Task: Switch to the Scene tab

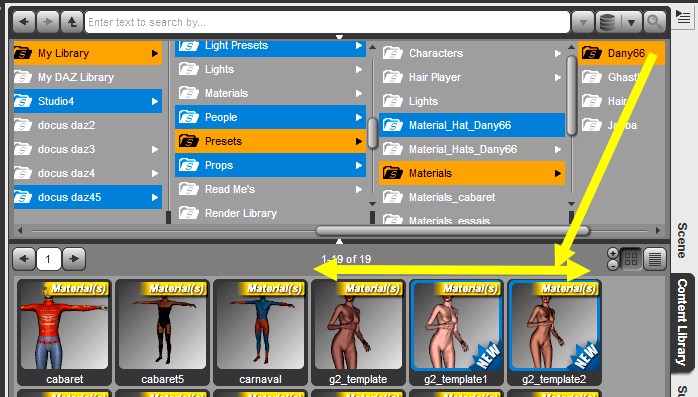Action: click(682, 240)
